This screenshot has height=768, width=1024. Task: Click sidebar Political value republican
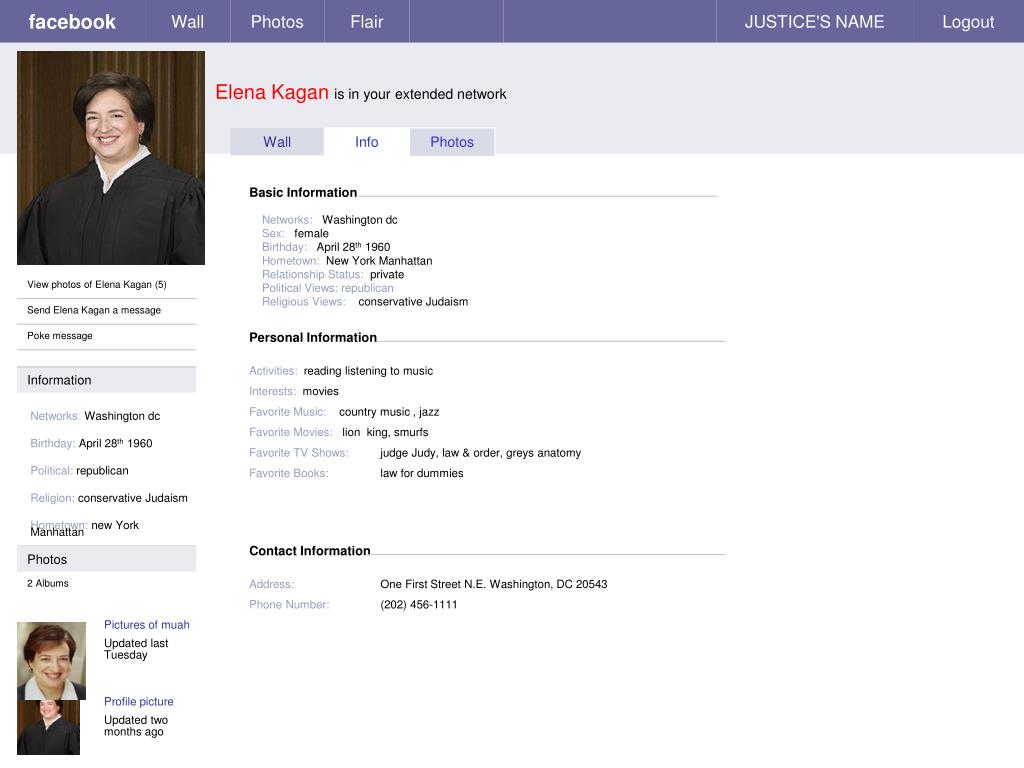(x=103, y=470)
